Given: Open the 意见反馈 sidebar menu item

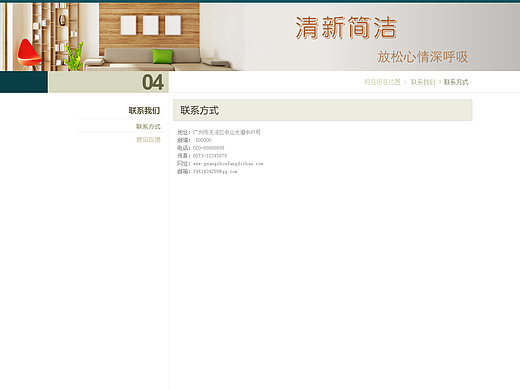Looking at the screenshot, I should click(148, 140).
